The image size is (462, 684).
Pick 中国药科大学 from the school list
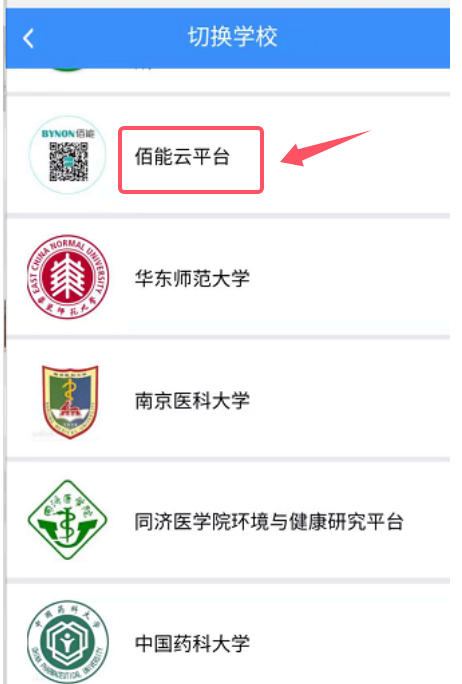[192, 644]
